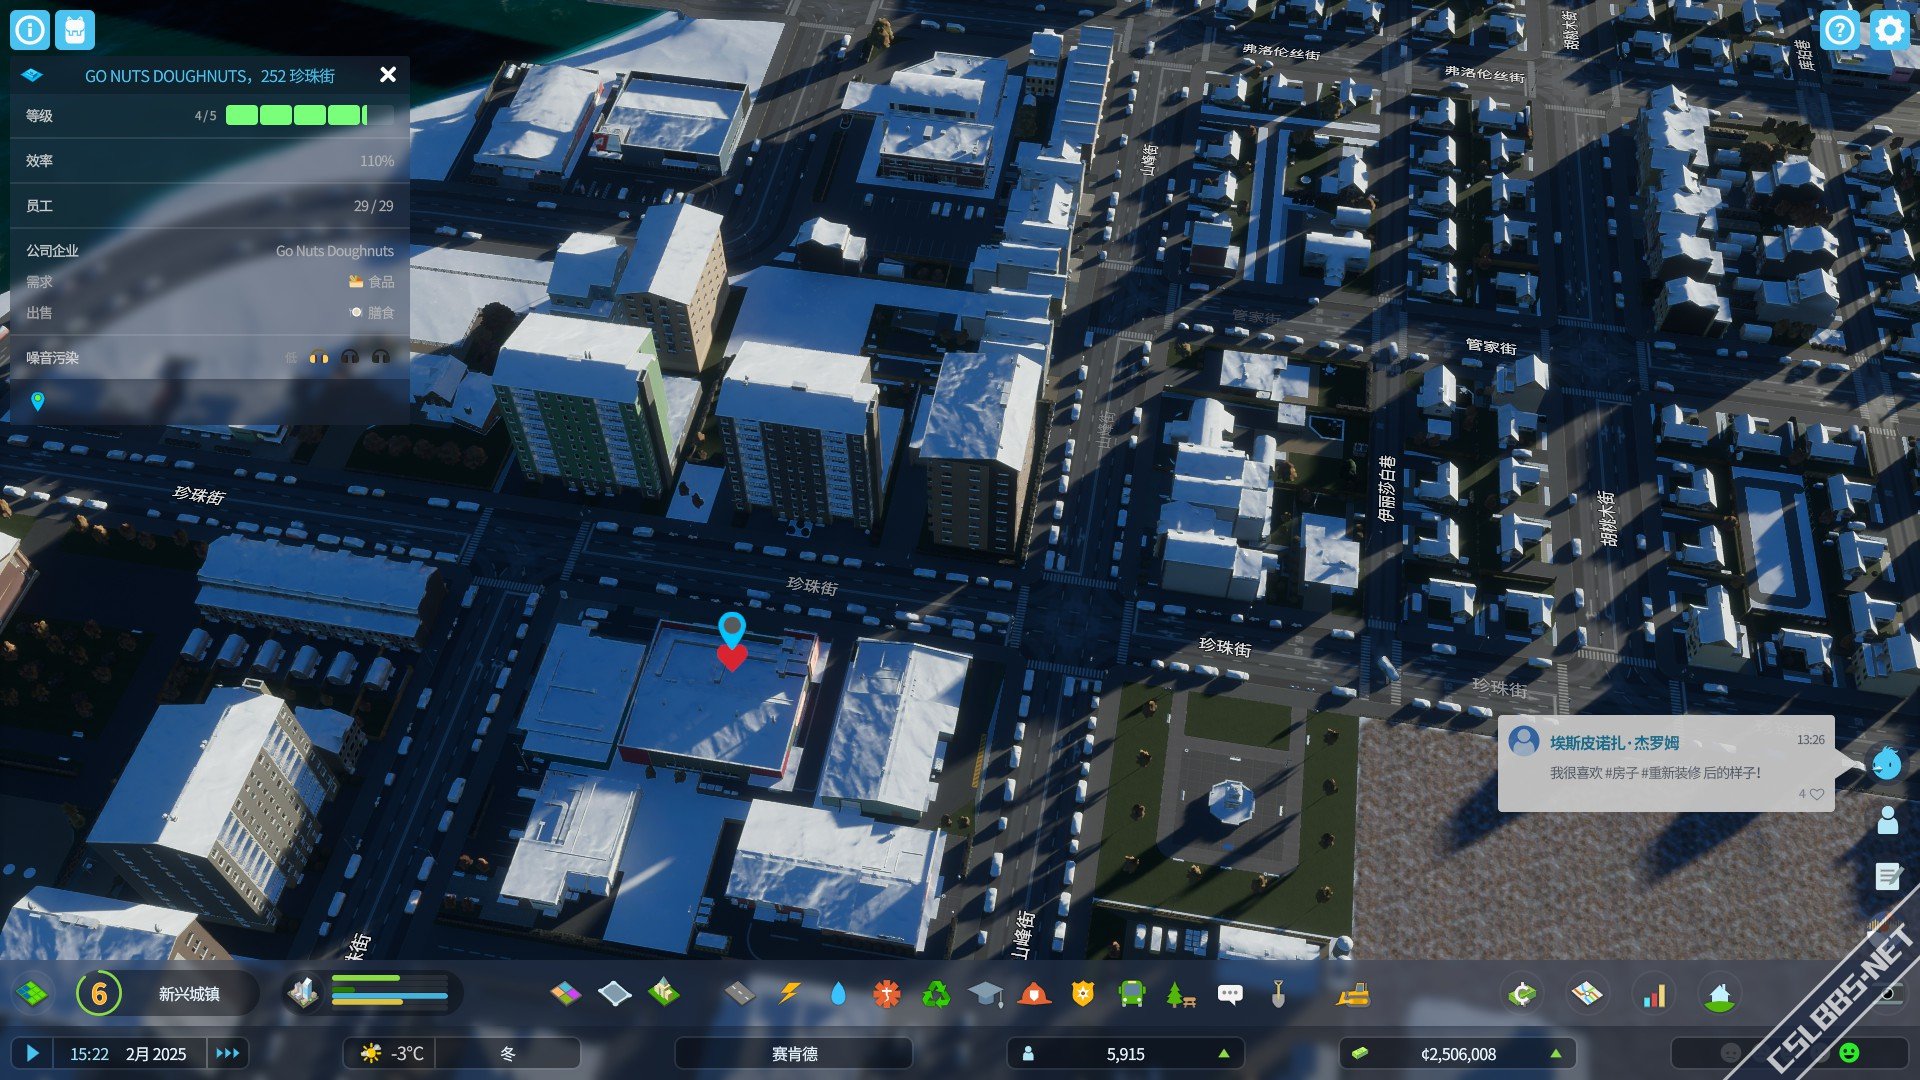Toggle the game pause/play button
This screenshot has height=1080, width=1920.
tap(32, 1053)
